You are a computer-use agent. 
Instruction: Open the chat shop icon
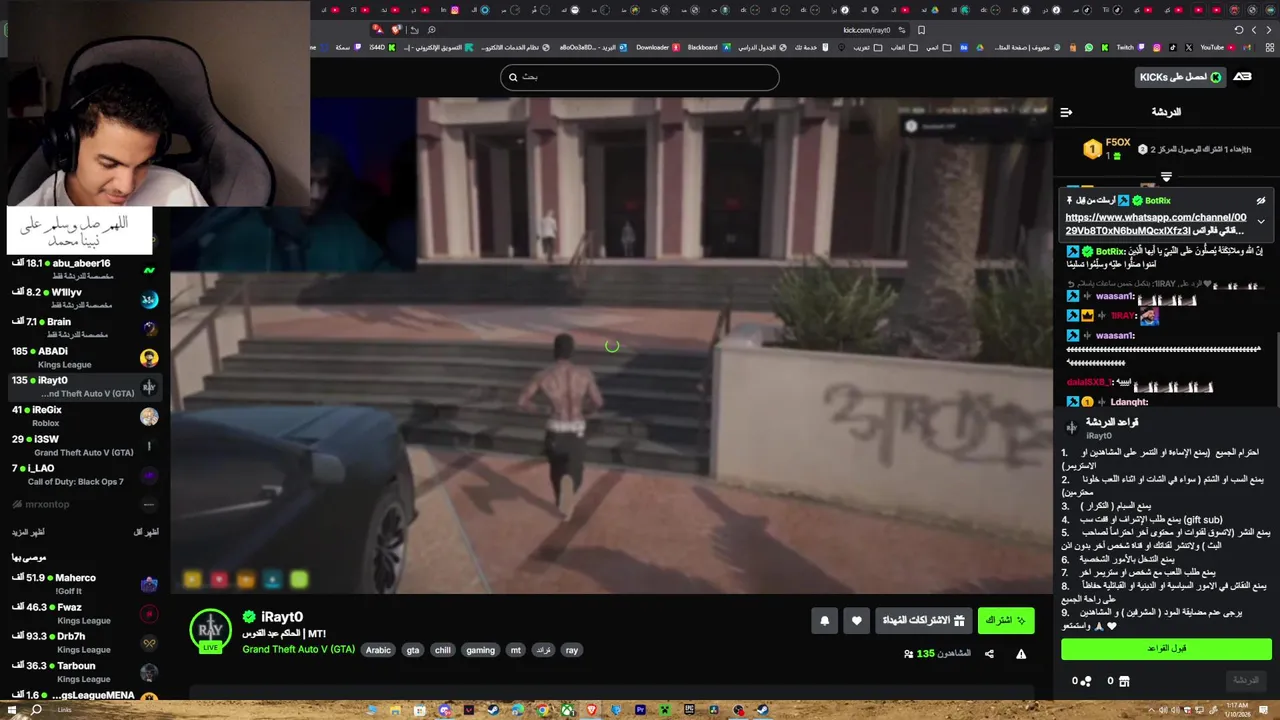click(1124, 681)
